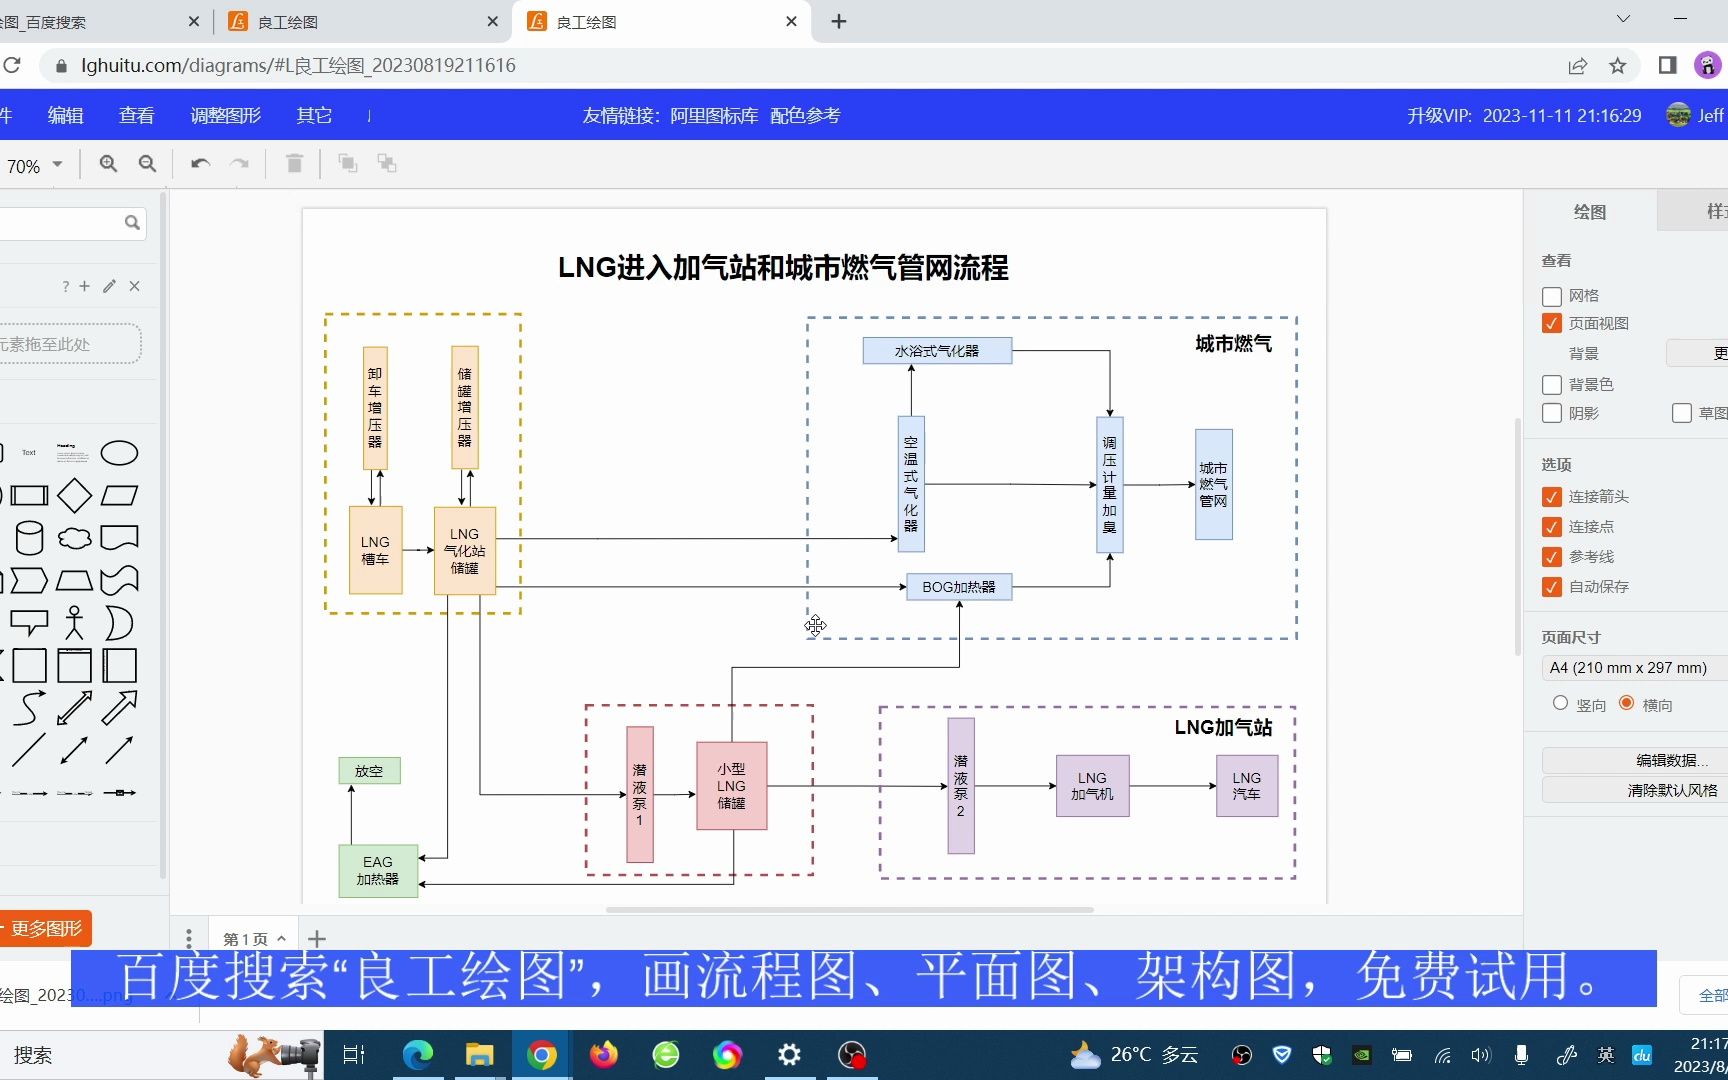
Task: Select the Zoom Out tool
Action: [x=147, y=163]
